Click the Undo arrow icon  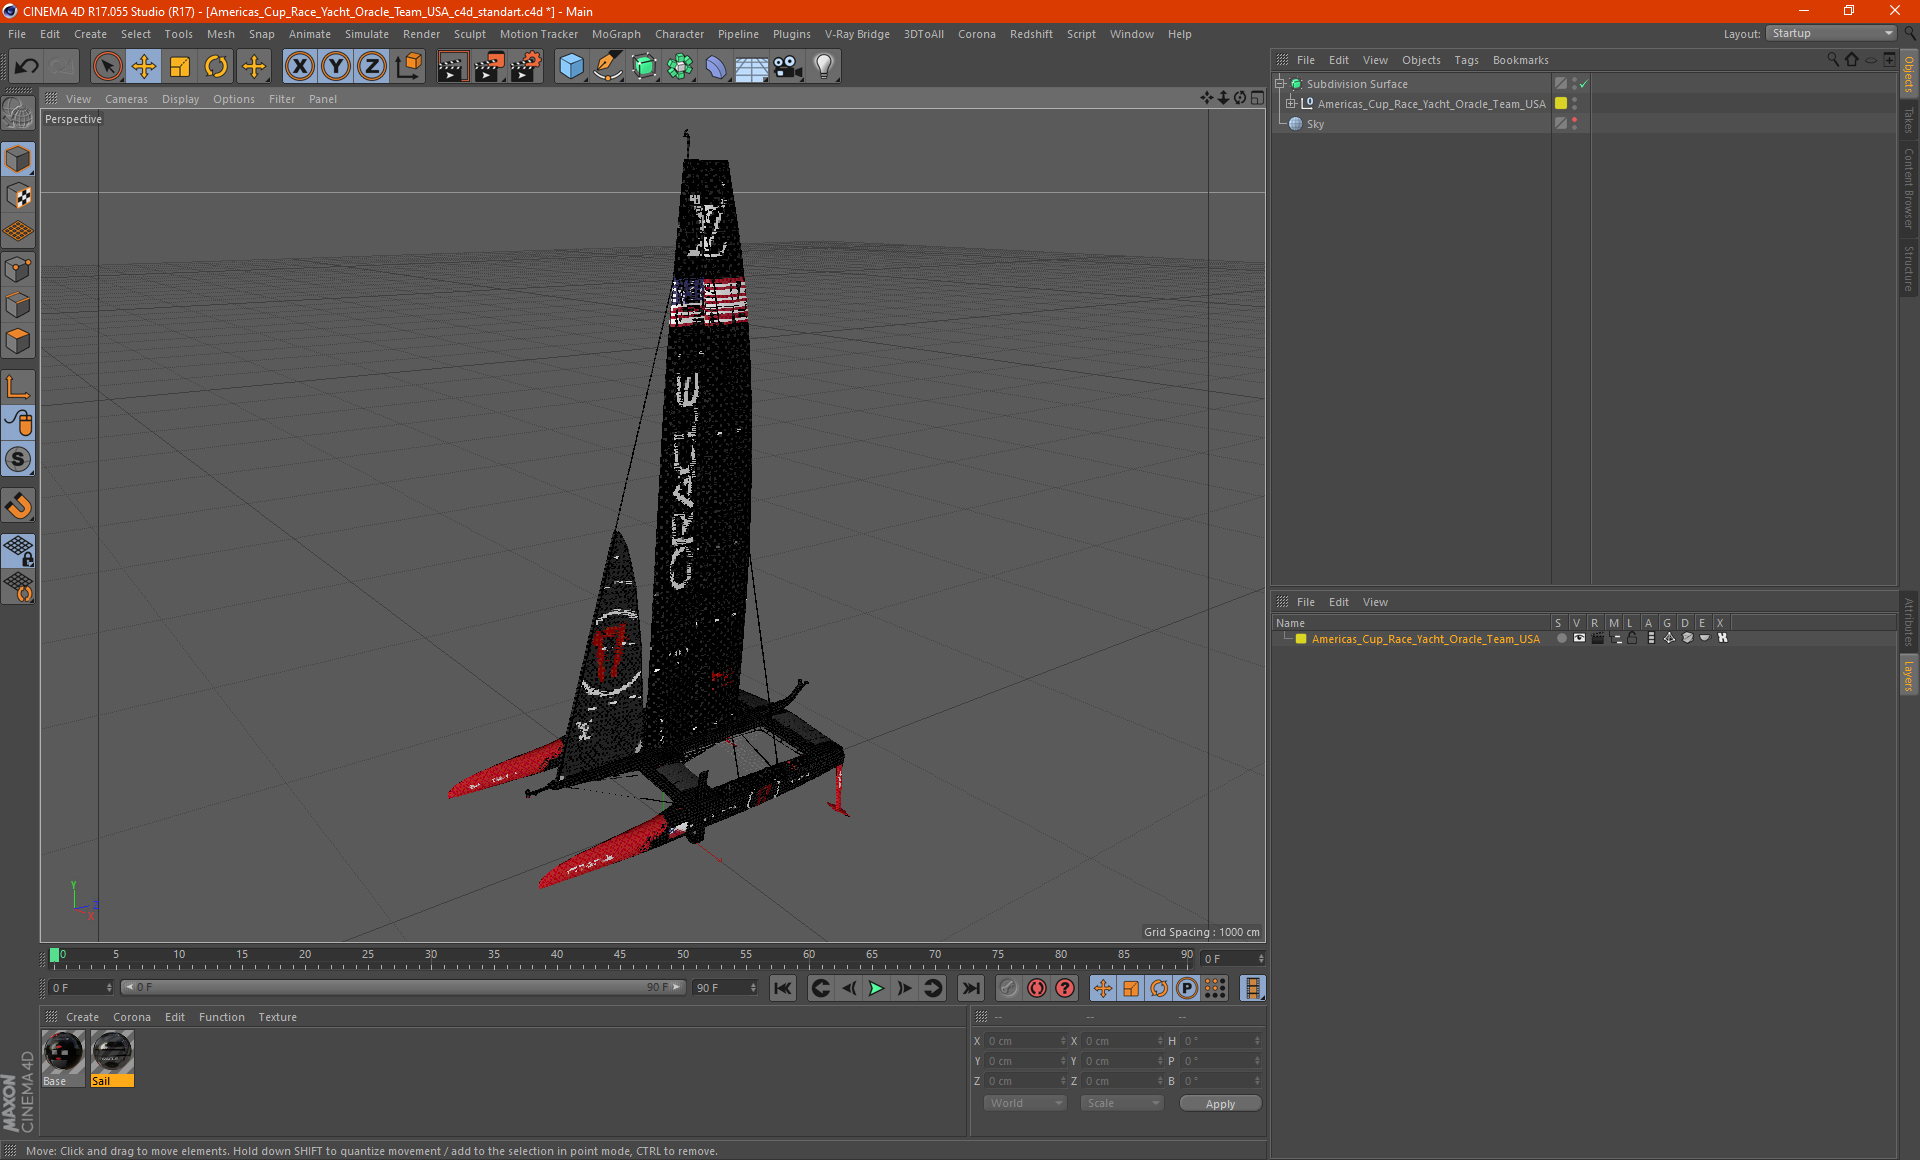[27, 67]
